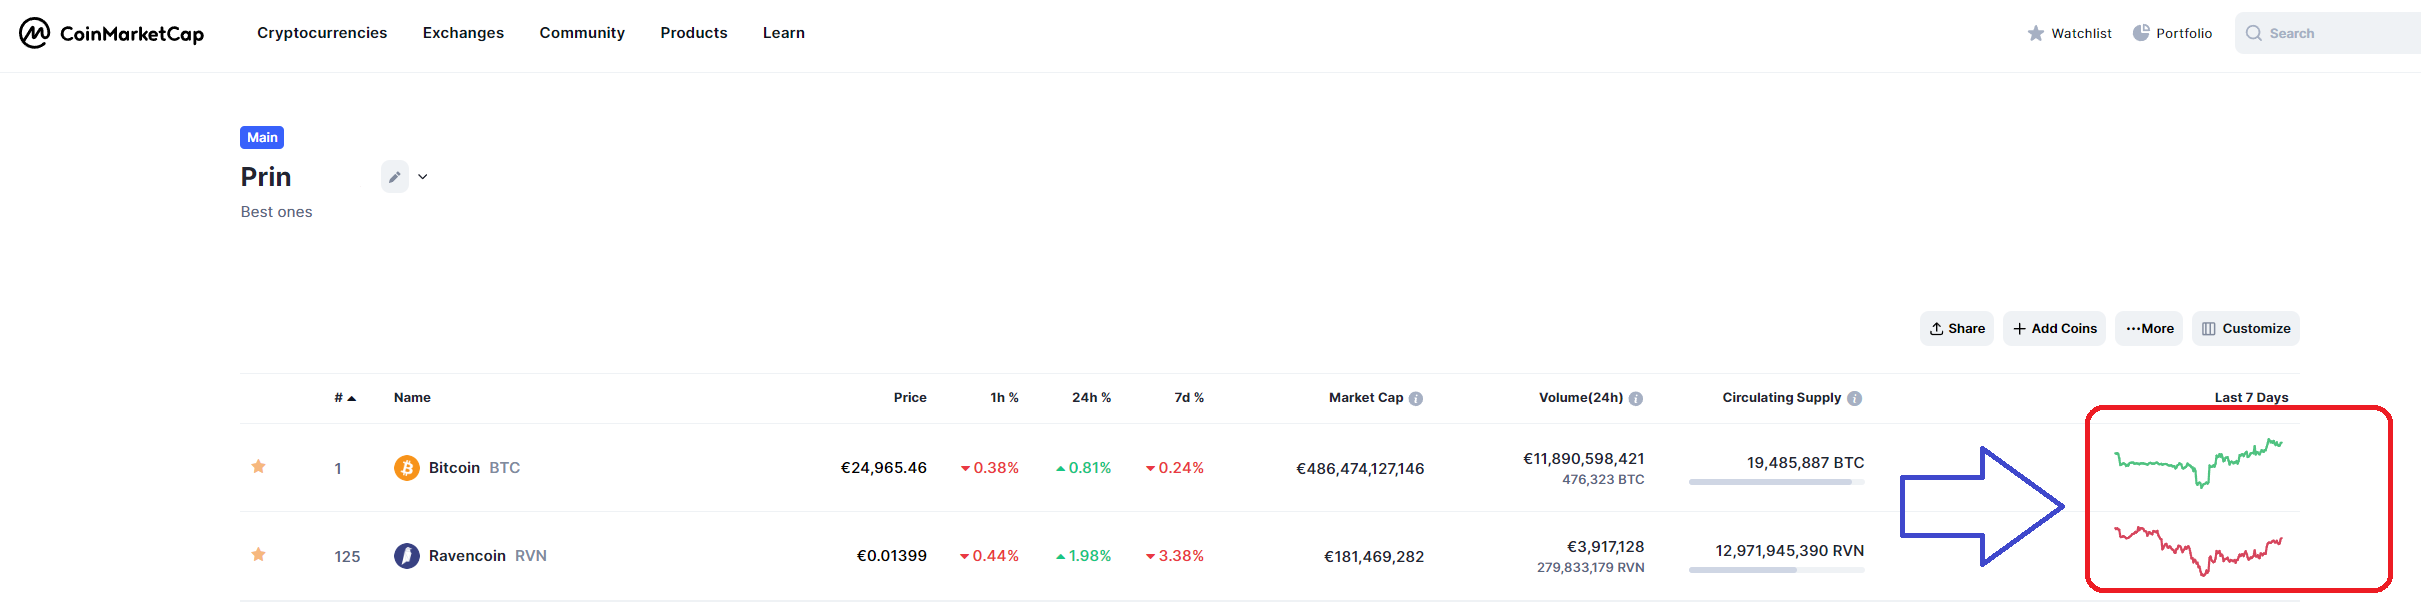Open Community menu
This screenshot has width=2421, height=604.
click(x=582, y=33)
